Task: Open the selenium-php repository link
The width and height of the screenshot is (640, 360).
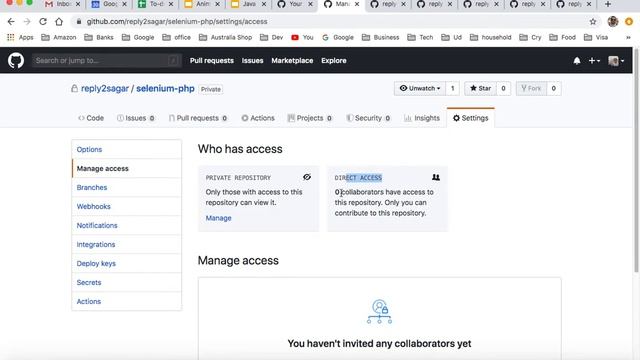Action: pos(165,89)
